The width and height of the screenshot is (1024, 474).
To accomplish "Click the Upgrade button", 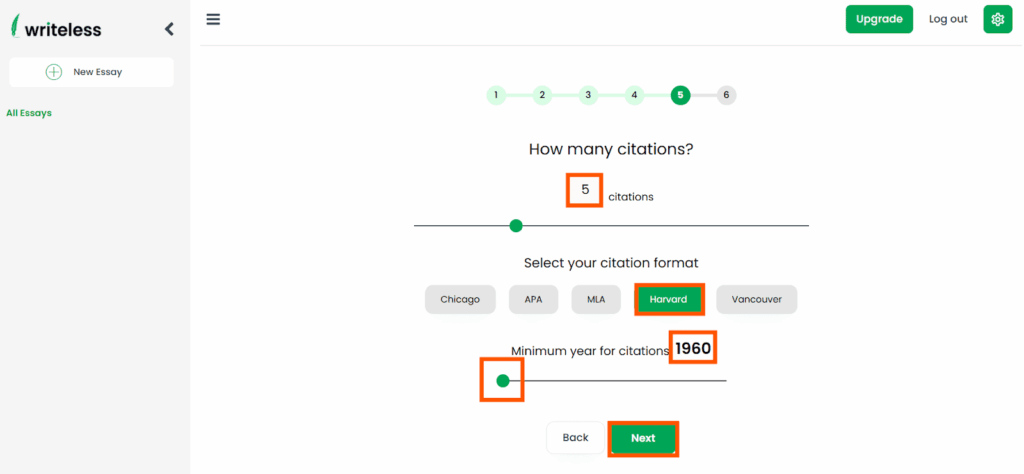I will coord(879,20).
